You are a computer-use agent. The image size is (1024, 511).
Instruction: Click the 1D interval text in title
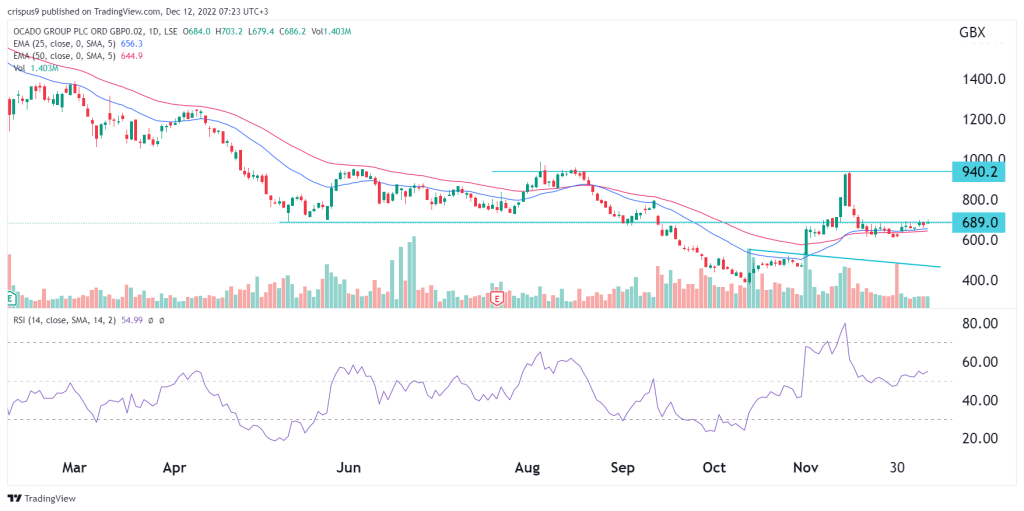150,31
